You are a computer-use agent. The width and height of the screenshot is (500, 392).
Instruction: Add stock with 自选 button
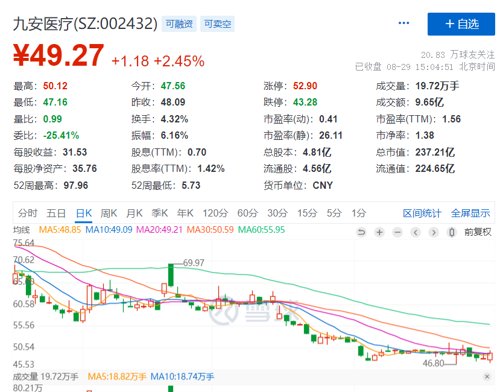tap(461, 24)
